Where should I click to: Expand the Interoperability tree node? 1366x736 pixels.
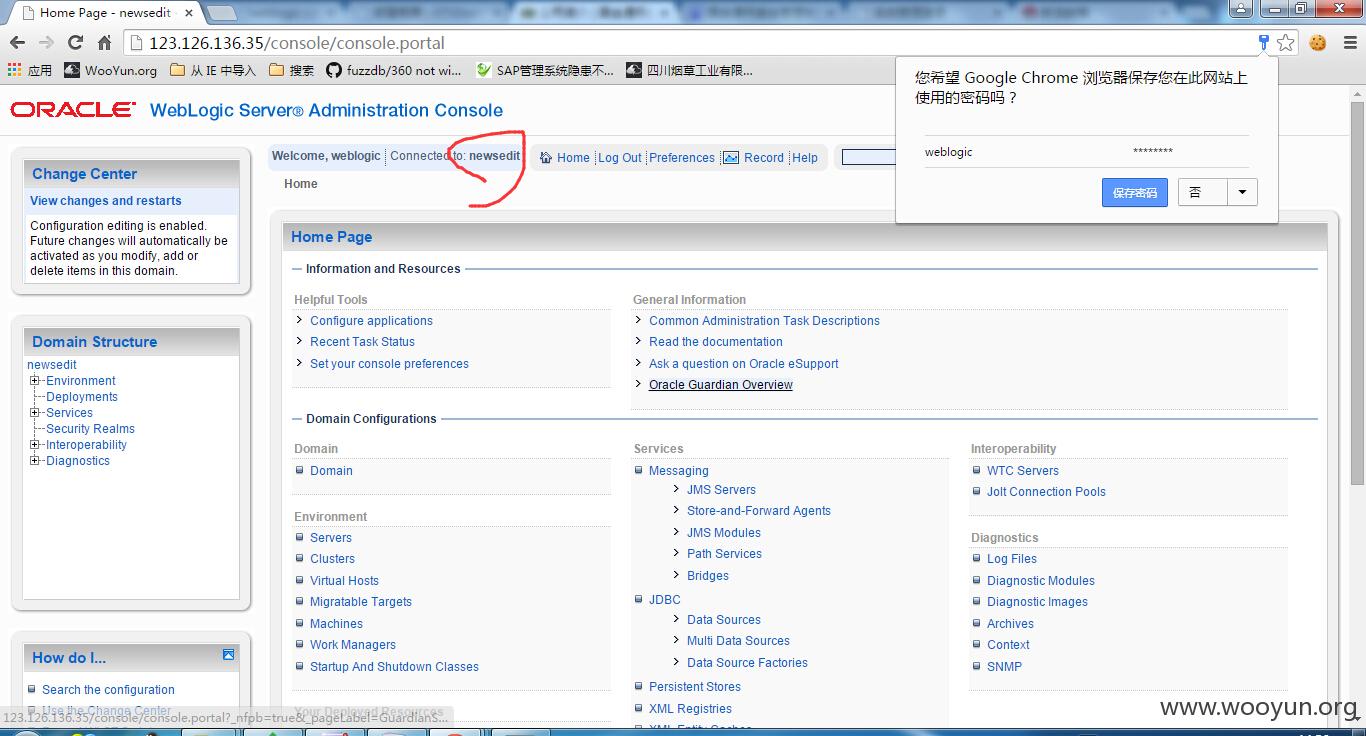click(35, 445)
